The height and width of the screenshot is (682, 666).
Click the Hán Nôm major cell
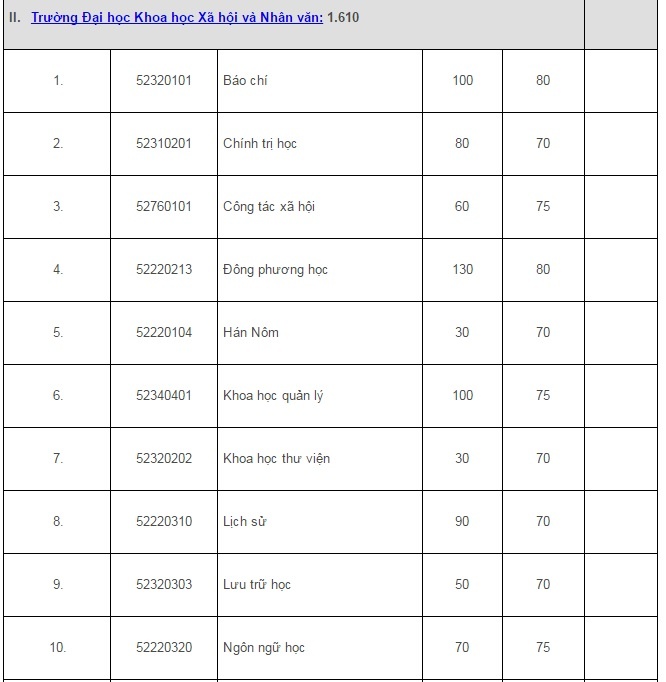(250, 332)
